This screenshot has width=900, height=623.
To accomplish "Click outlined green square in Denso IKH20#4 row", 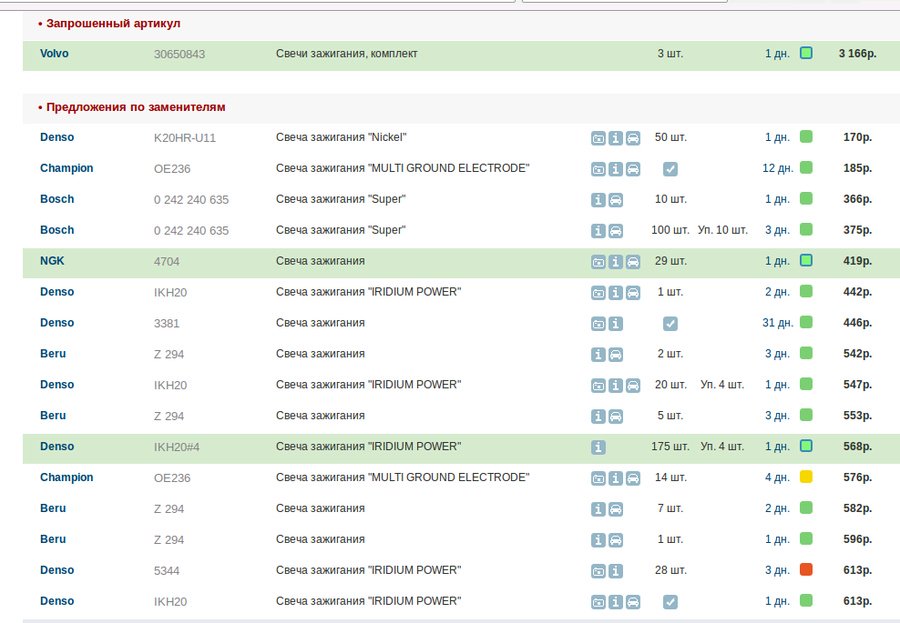I will click(806, 446).
